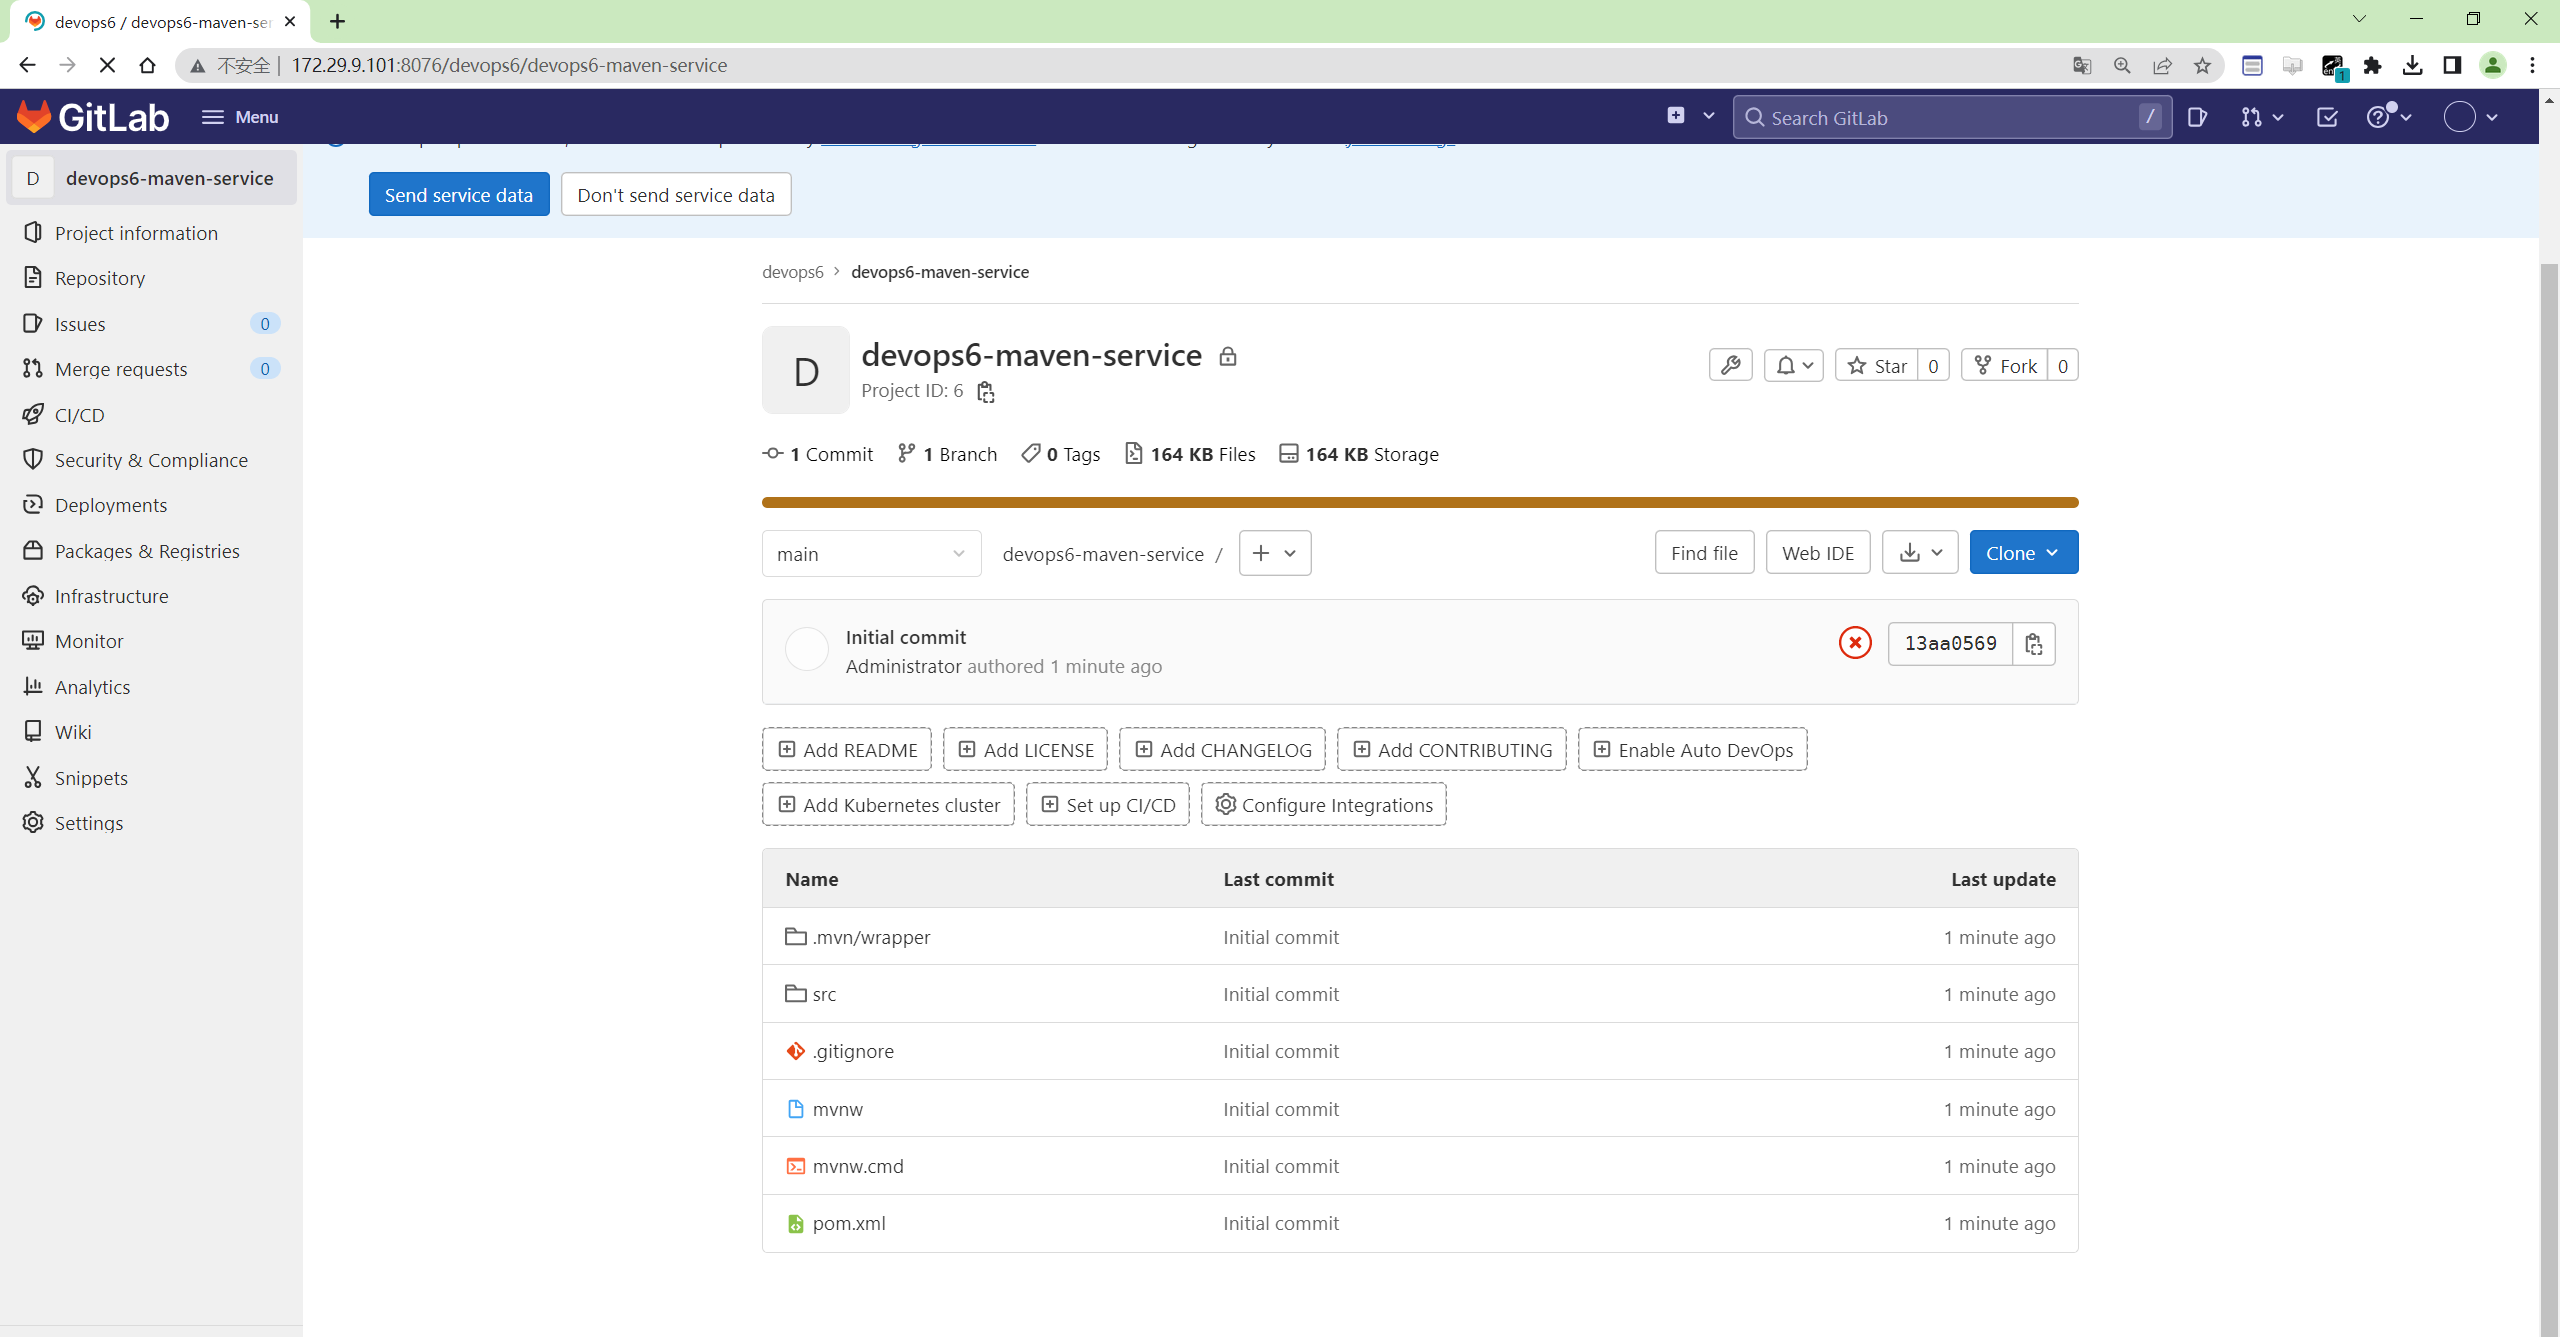View the 1 Branch link

[x=947, y=454]
